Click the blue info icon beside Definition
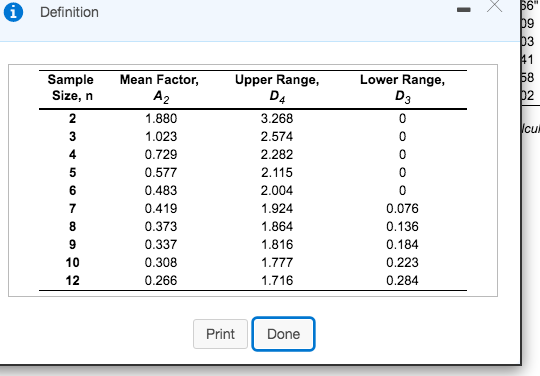The image size is (540, 376). click(x=13, y=12)
